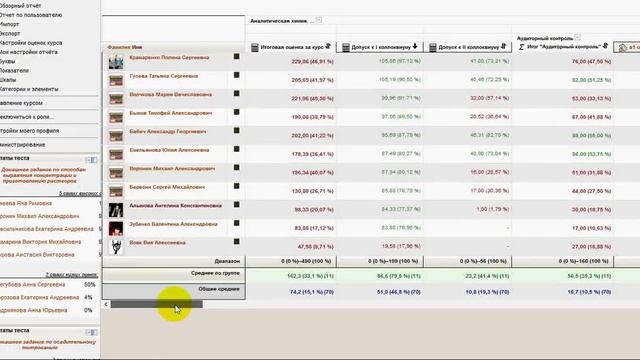The image size is (640, 360).
Task: Open my profile settings in sidebar
Action: tap(29, 131)
